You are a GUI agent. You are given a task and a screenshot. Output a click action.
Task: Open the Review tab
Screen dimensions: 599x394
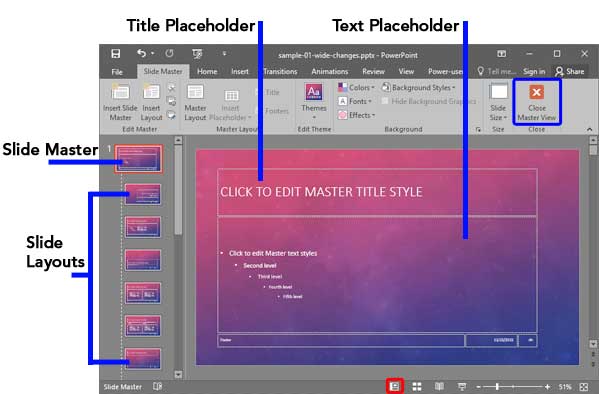pos(373,71)
